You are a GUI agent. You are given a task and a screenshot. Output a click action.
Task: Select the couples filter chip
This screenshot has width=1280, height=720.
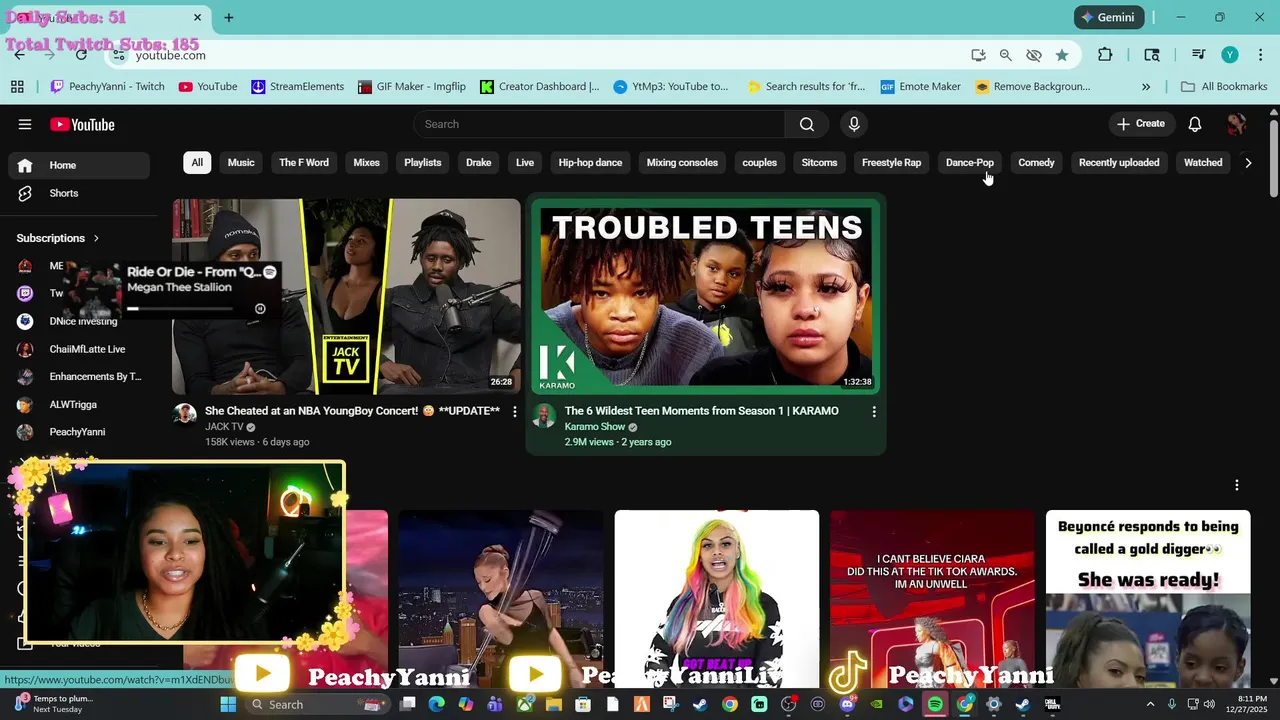760,162
